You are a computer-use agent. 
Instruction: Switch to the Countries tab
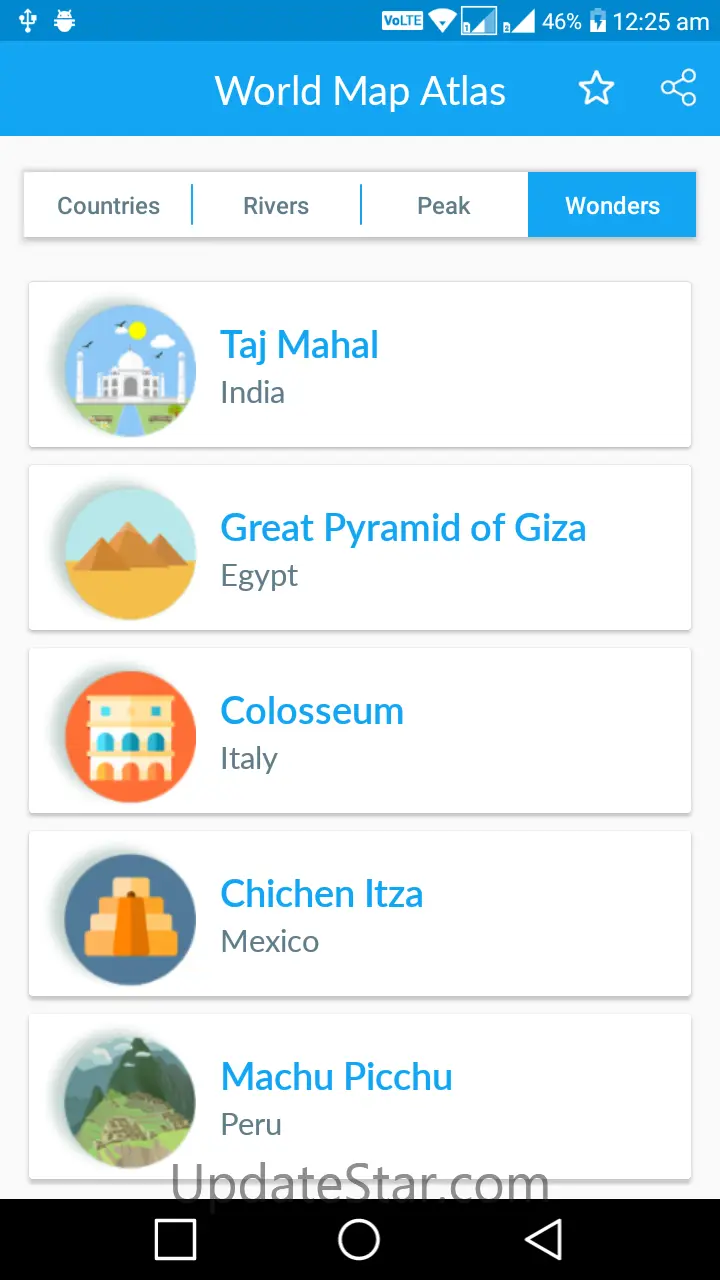click(108, 206)
